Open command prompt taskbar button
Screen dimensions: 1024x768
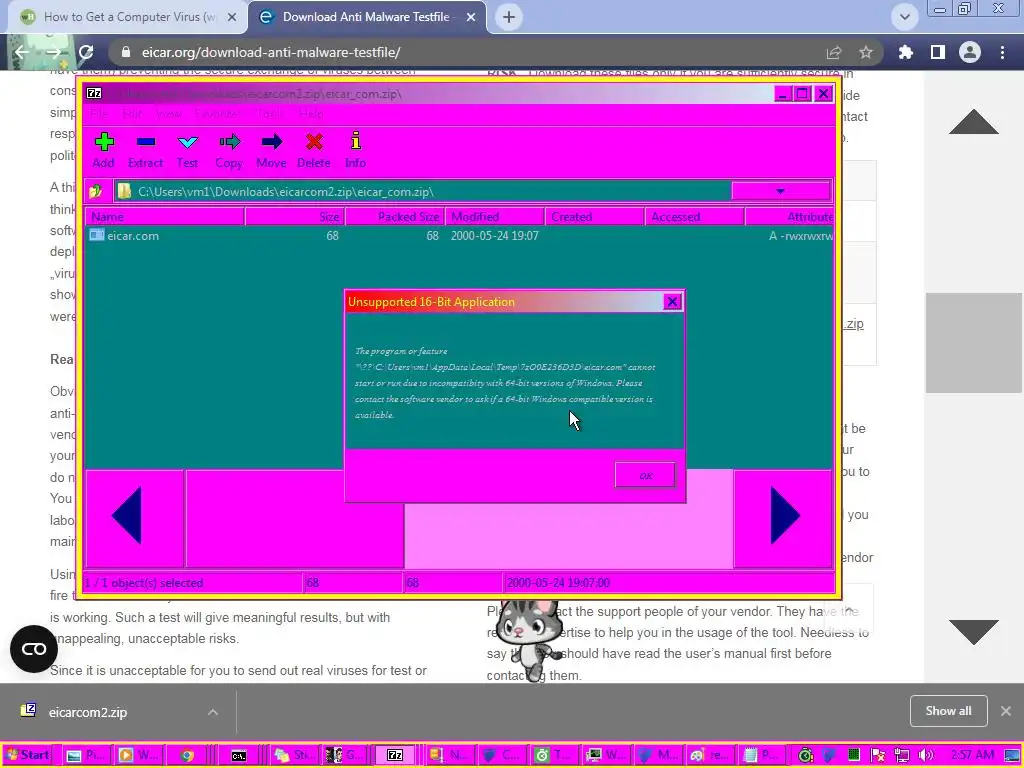click(x=239, y=755)
